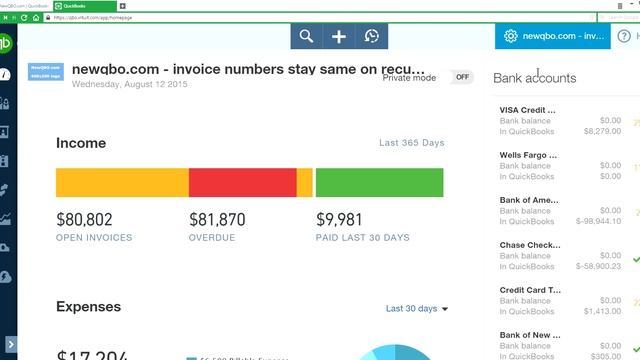640x360 pixels.
Task: Open Apps cloud lightning sidebar icon
Action: point(5,277)
